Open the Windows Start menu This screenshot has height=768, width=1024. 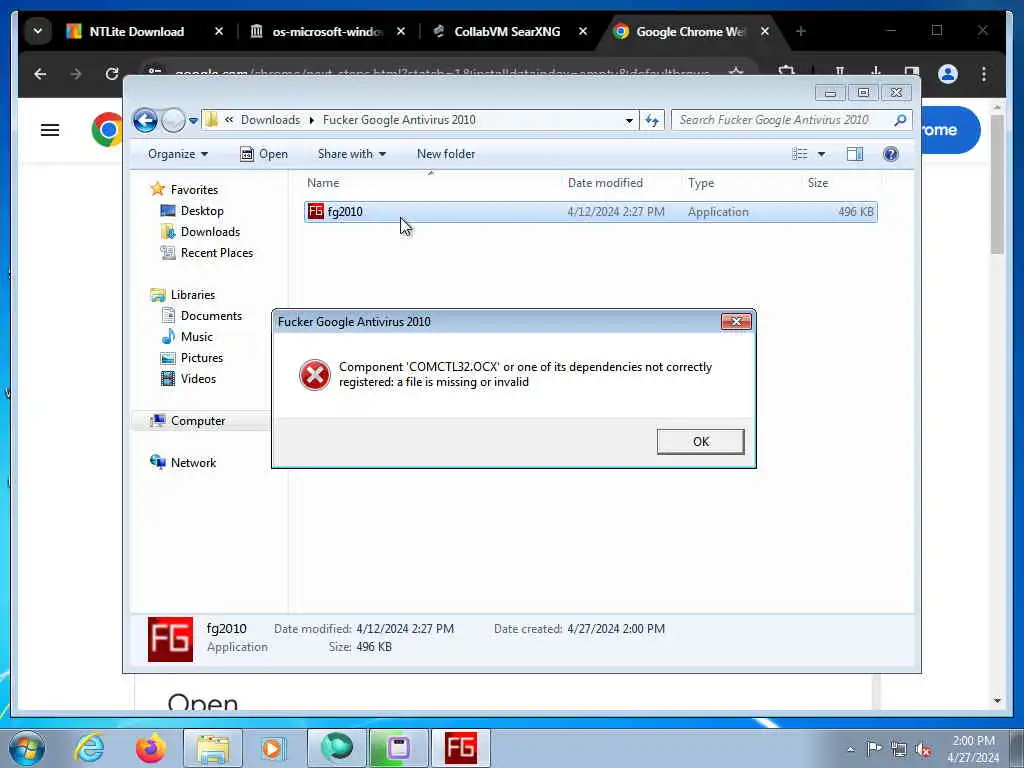point(26,748)
